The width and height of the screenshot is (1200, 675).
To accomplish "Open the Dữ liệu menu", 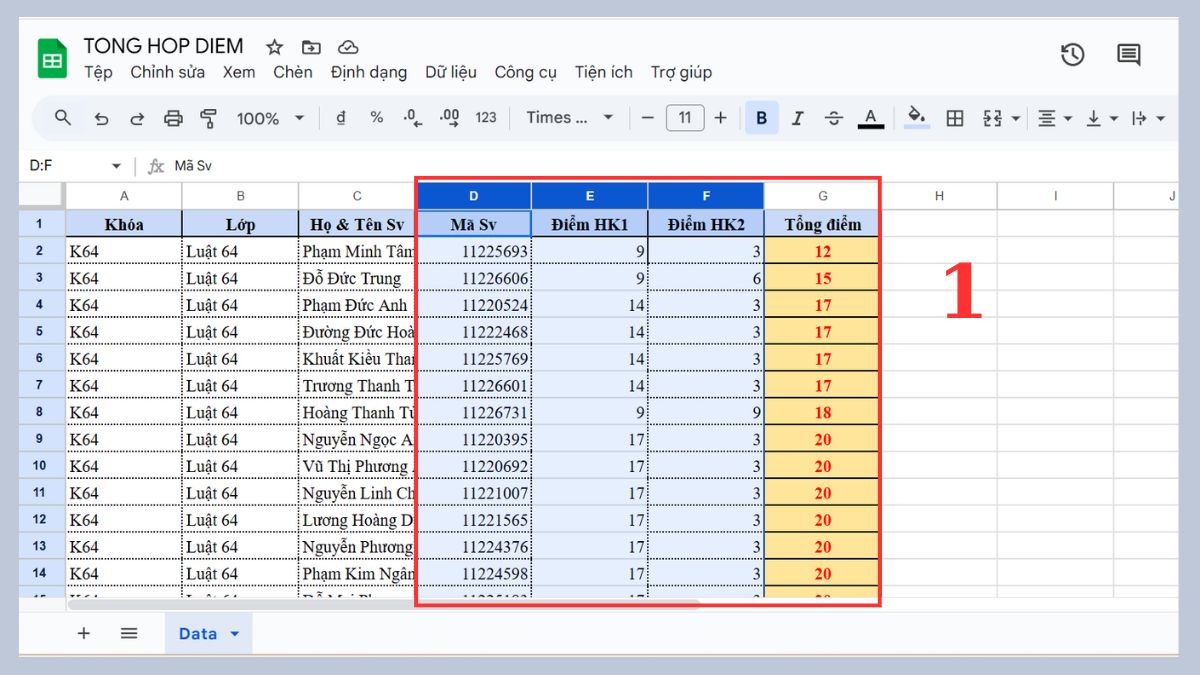I will click(451, 72).
